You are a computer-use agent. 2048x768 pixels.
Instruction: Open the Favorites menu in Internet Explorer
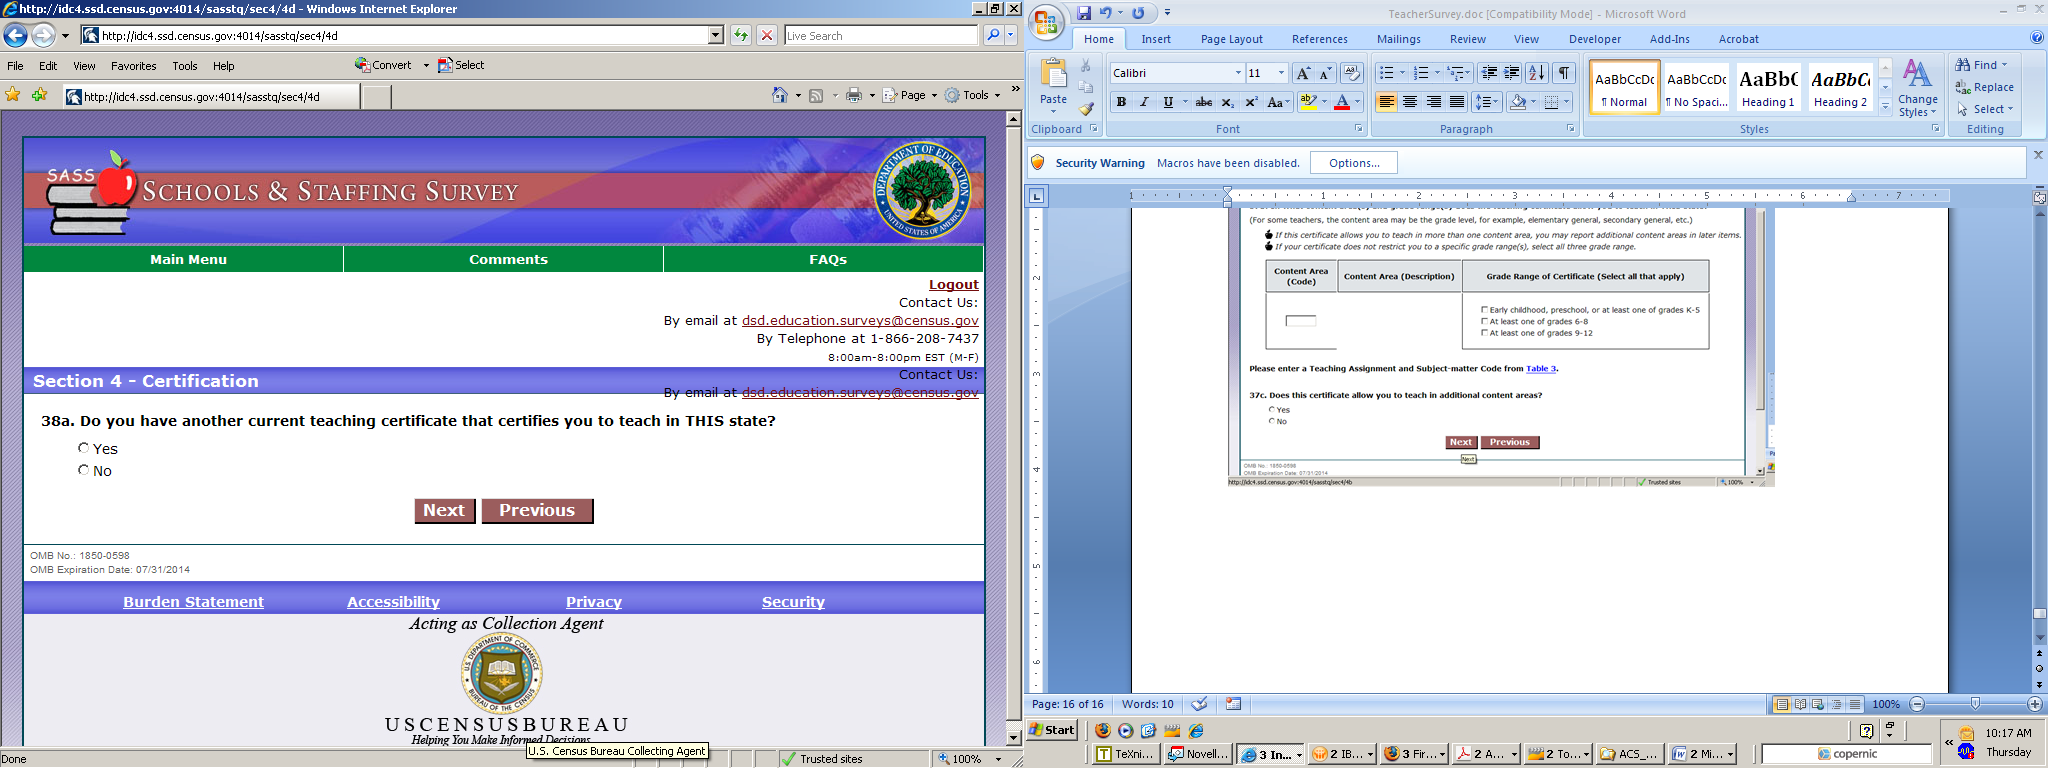(134, 66)
